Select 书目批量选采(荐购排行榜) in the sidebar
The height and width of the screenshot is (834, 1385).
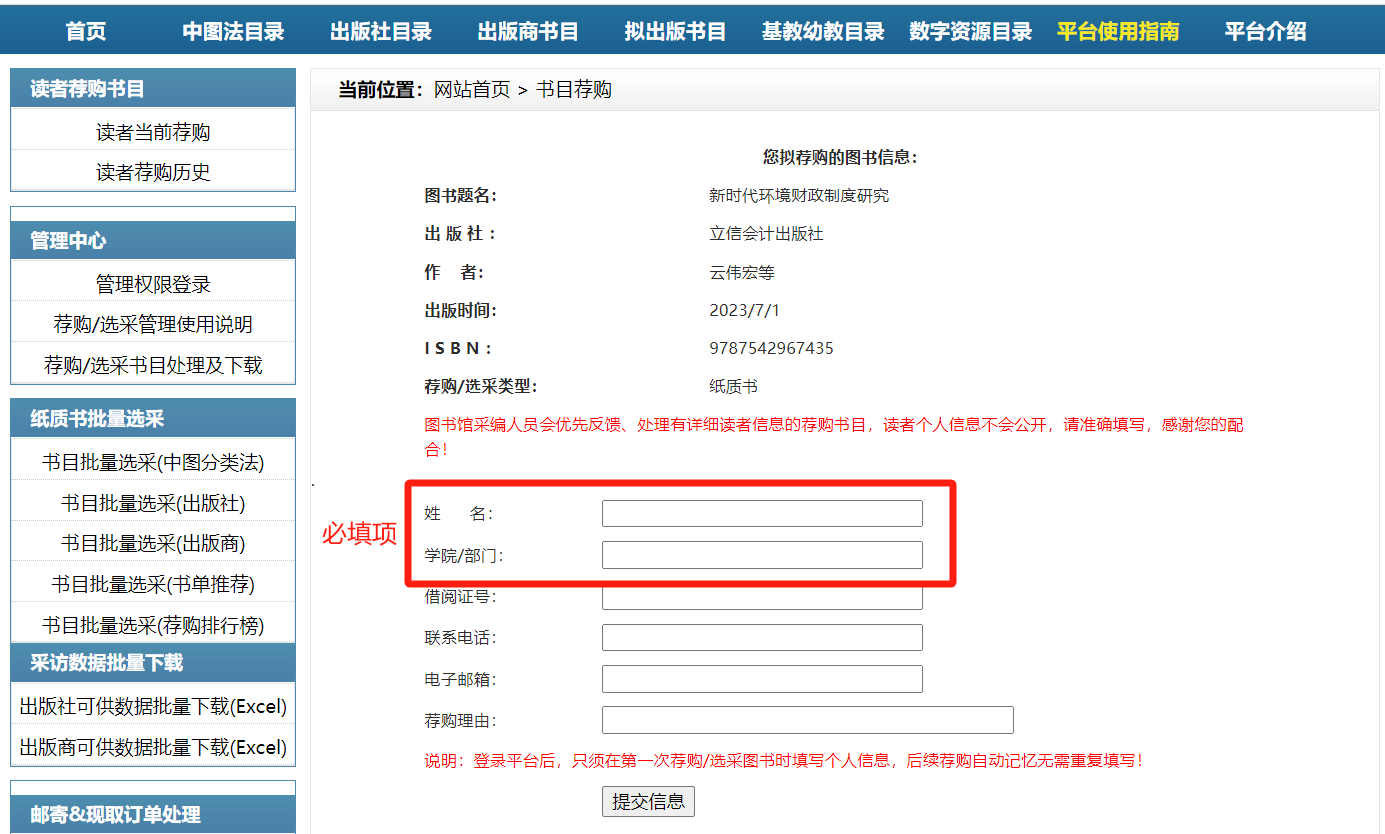[153, 625]
